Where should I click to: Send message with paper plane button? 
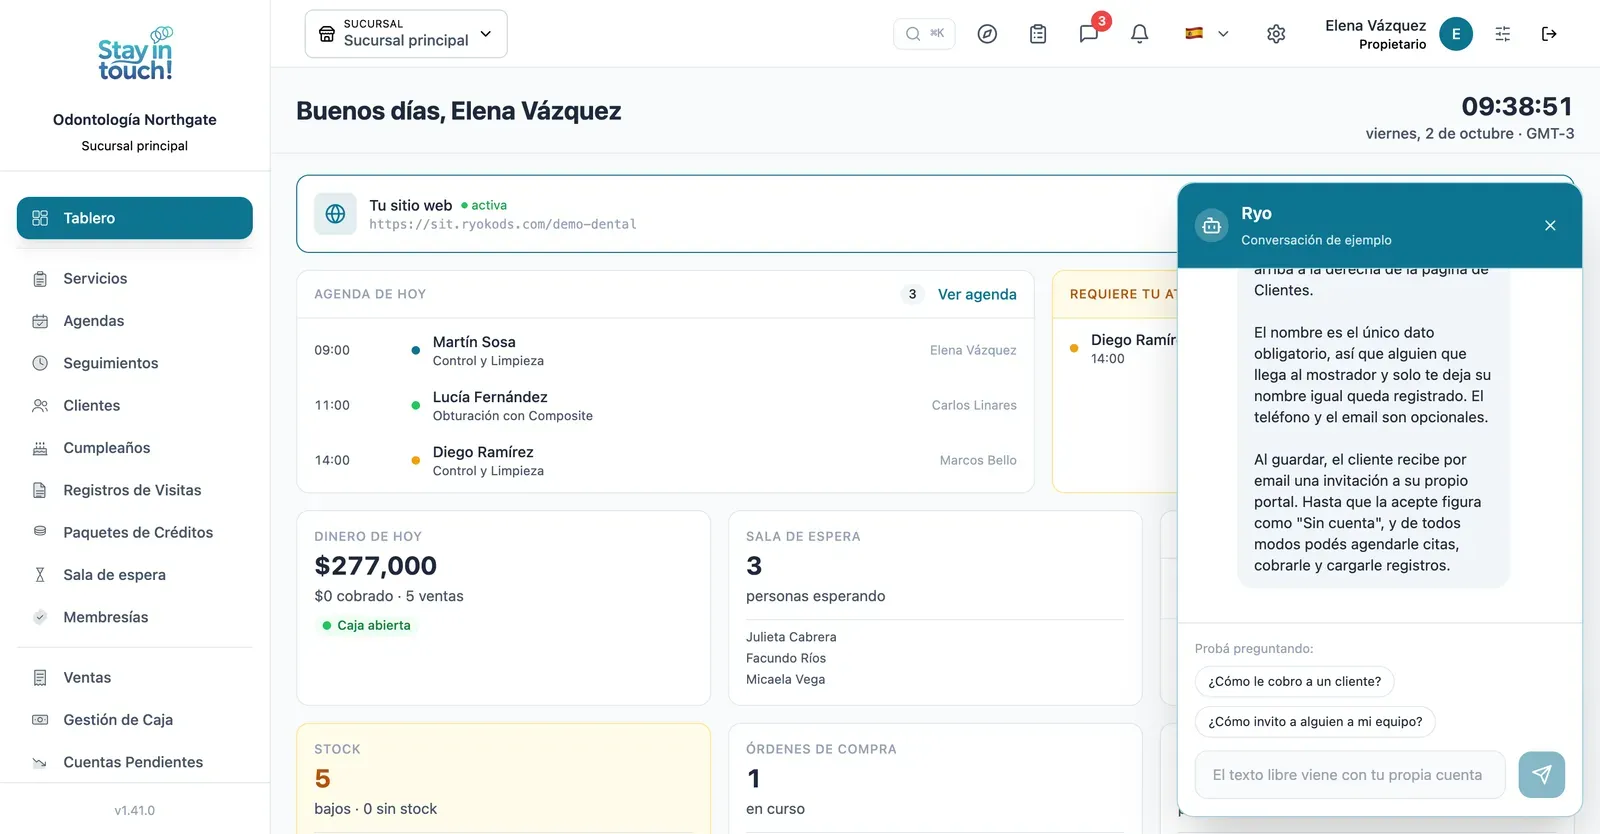1541,775
